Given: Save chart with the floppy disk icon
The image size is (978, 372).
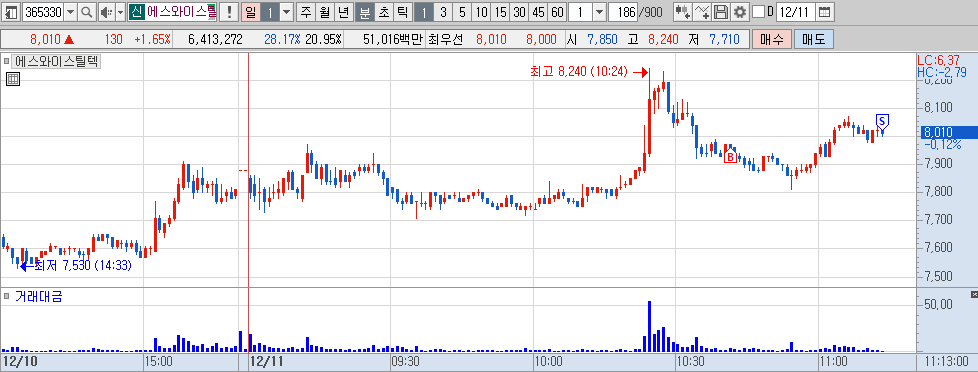Looking at the screenshot, I should (721, 12).
